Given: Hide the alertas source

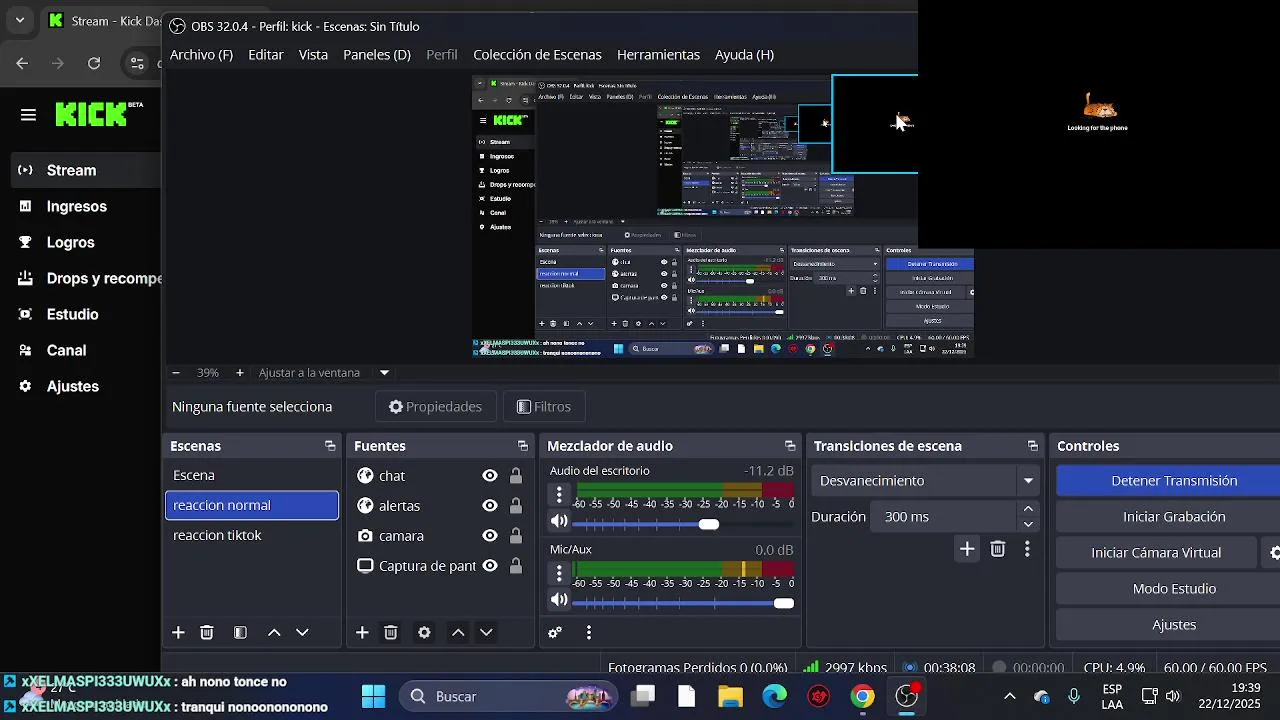Looking at the screenshot, I should pyautogui.click(x=490, y=506).
